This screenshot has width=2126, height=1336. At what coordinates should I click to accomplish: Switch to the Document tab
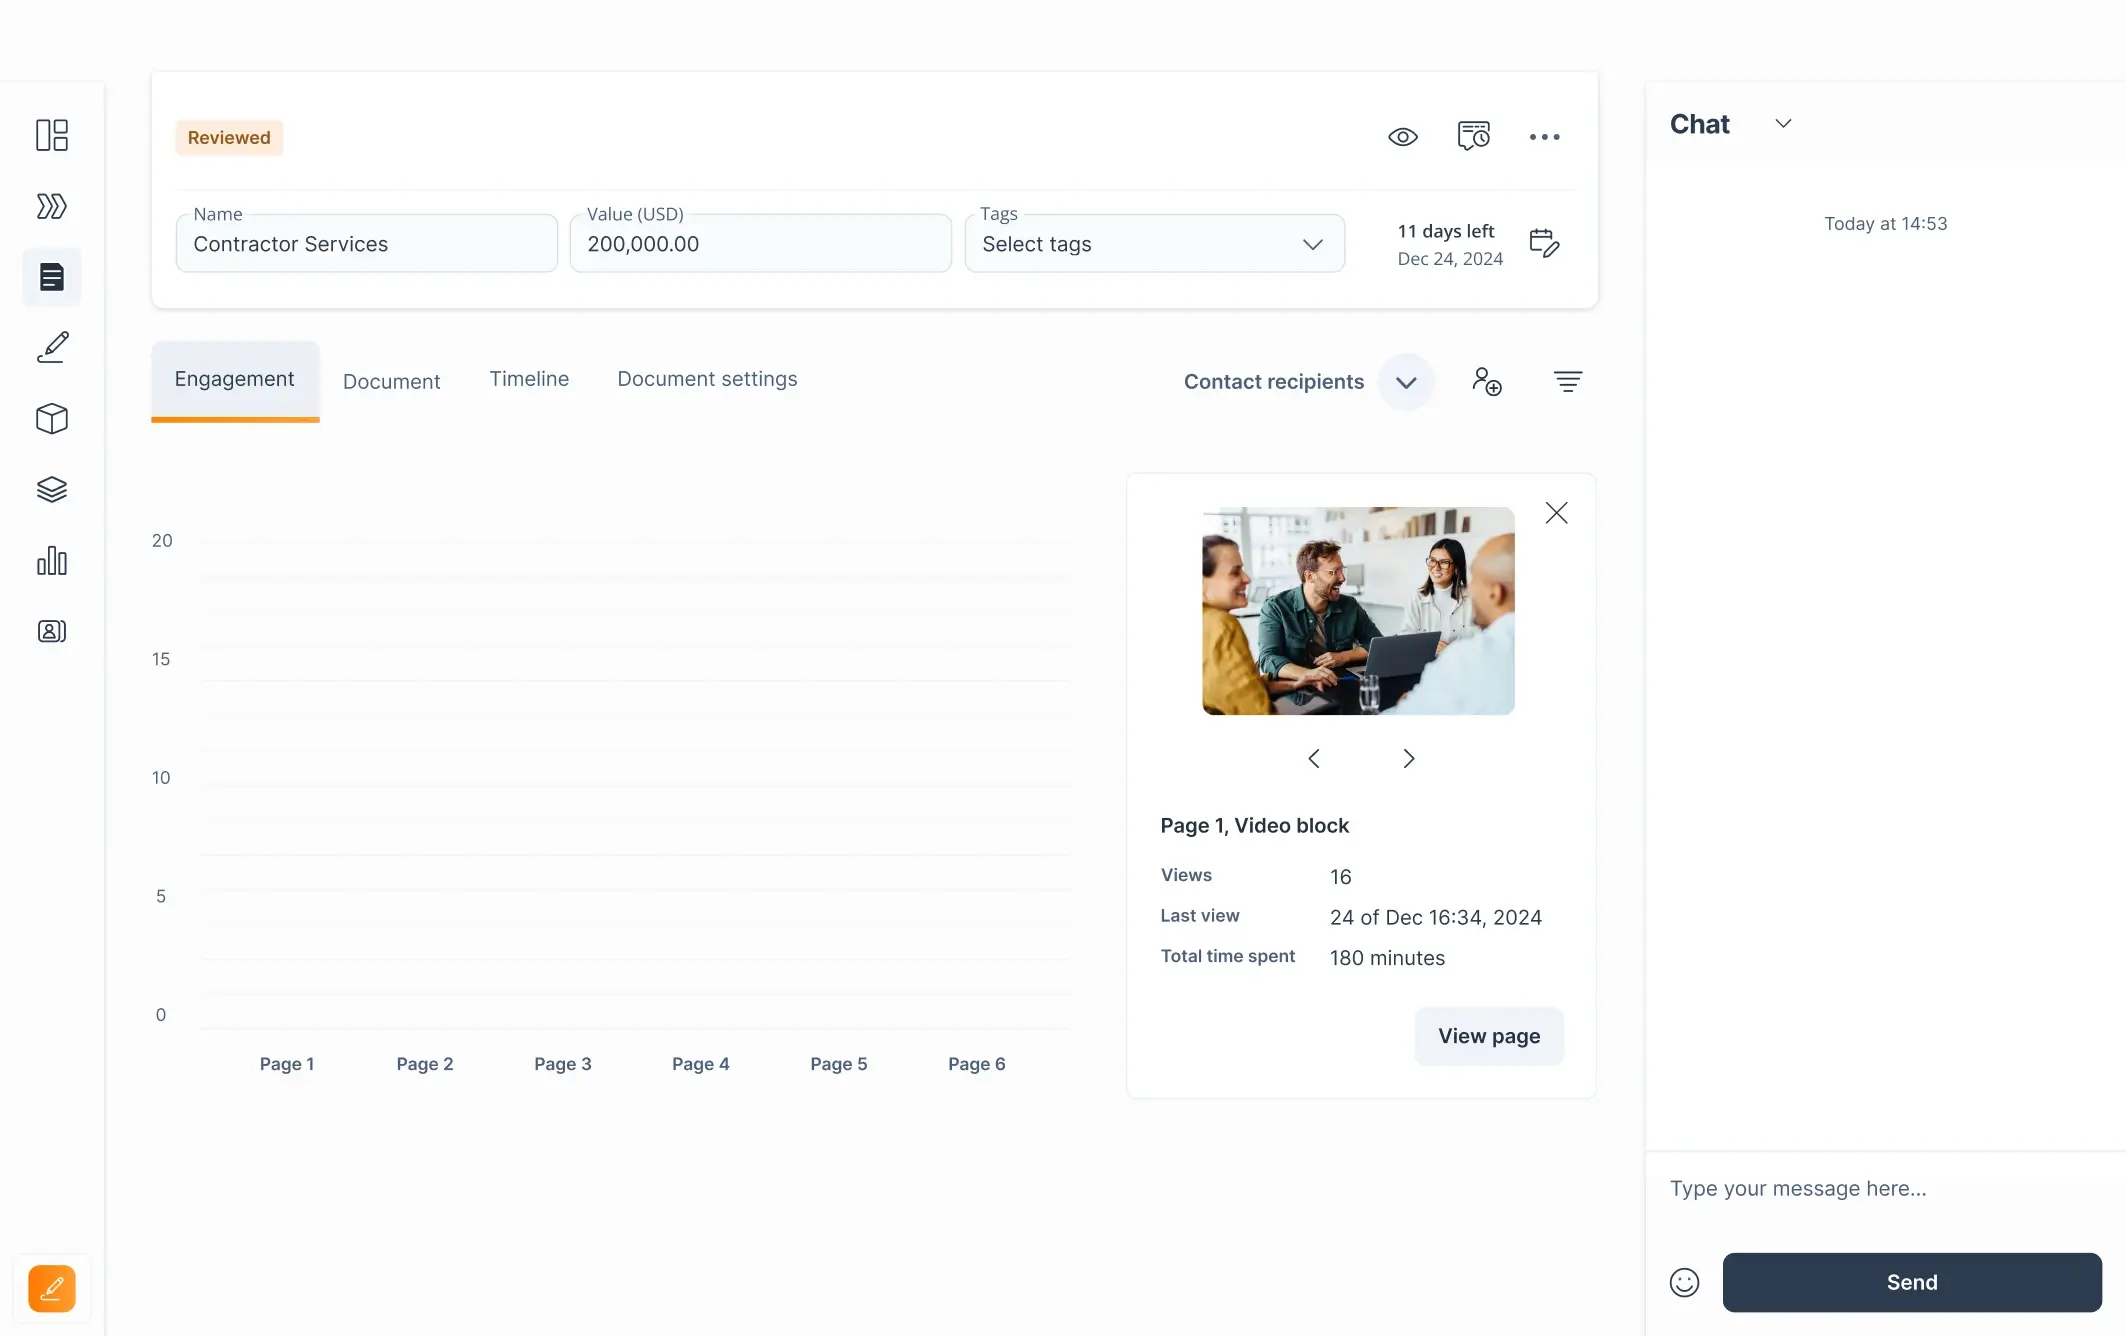point(391,379)
